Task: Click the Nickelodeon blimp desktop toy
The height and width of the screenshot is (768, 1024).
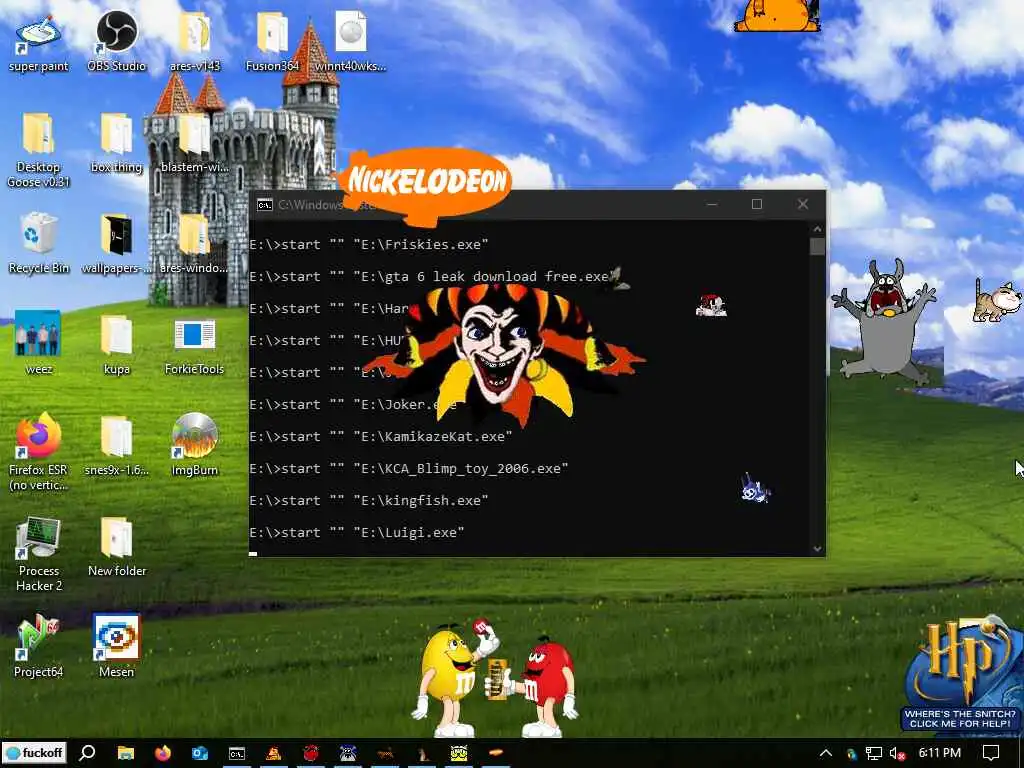Action: point(427,187)
